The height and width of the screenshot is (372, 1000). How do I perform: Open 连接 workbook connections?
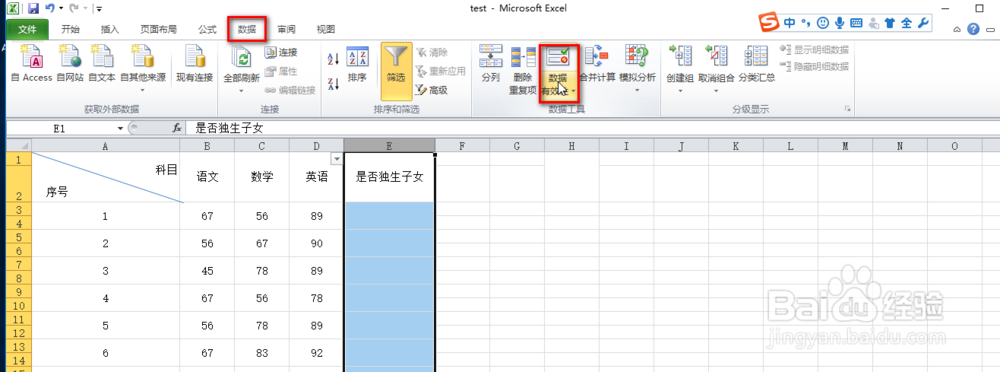click(281, 52)
